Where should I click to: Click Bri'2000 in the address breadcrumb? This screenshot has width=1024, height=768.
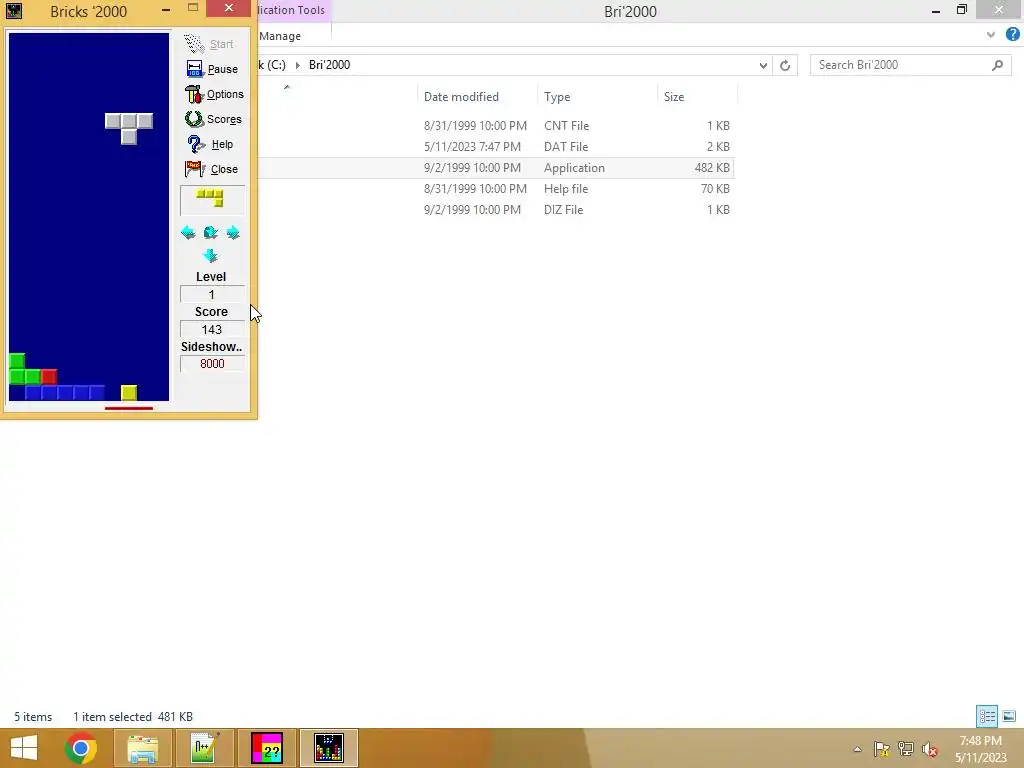click(x=329, y=65)
